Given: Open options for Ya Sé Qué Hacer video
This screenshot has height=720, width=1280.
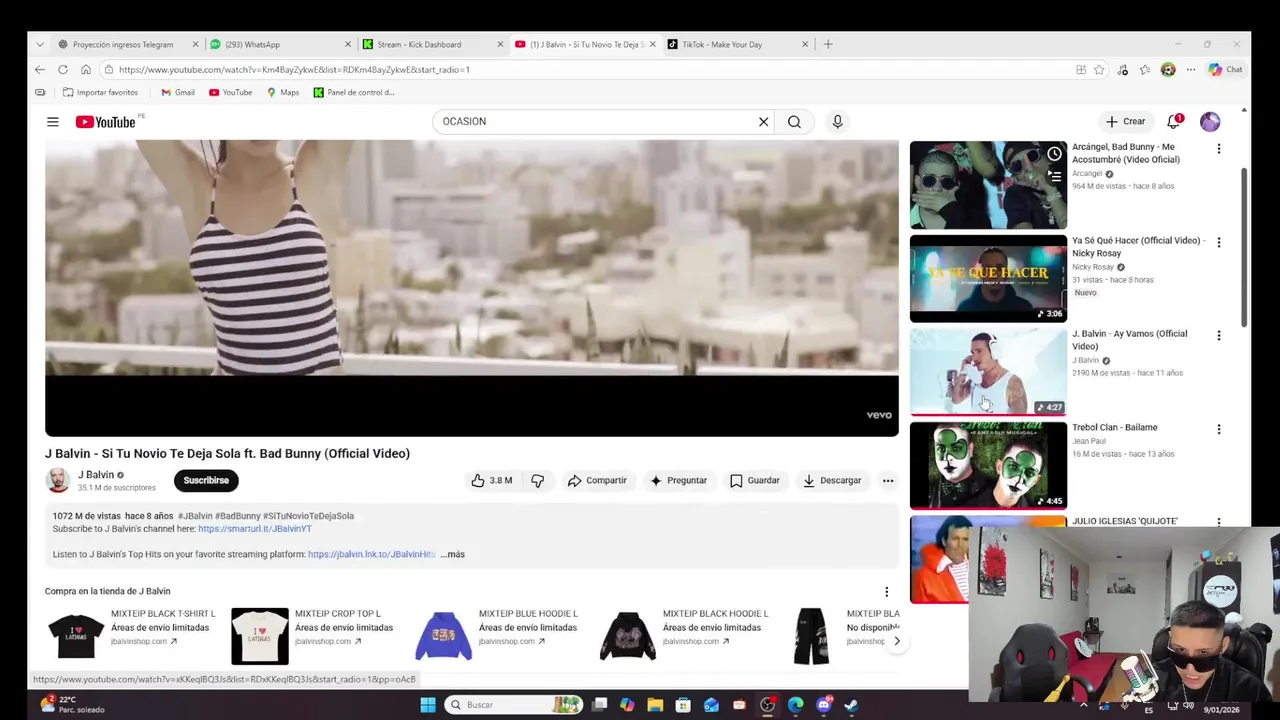Looking at the screenshot, I should (x=1218, y=242).
